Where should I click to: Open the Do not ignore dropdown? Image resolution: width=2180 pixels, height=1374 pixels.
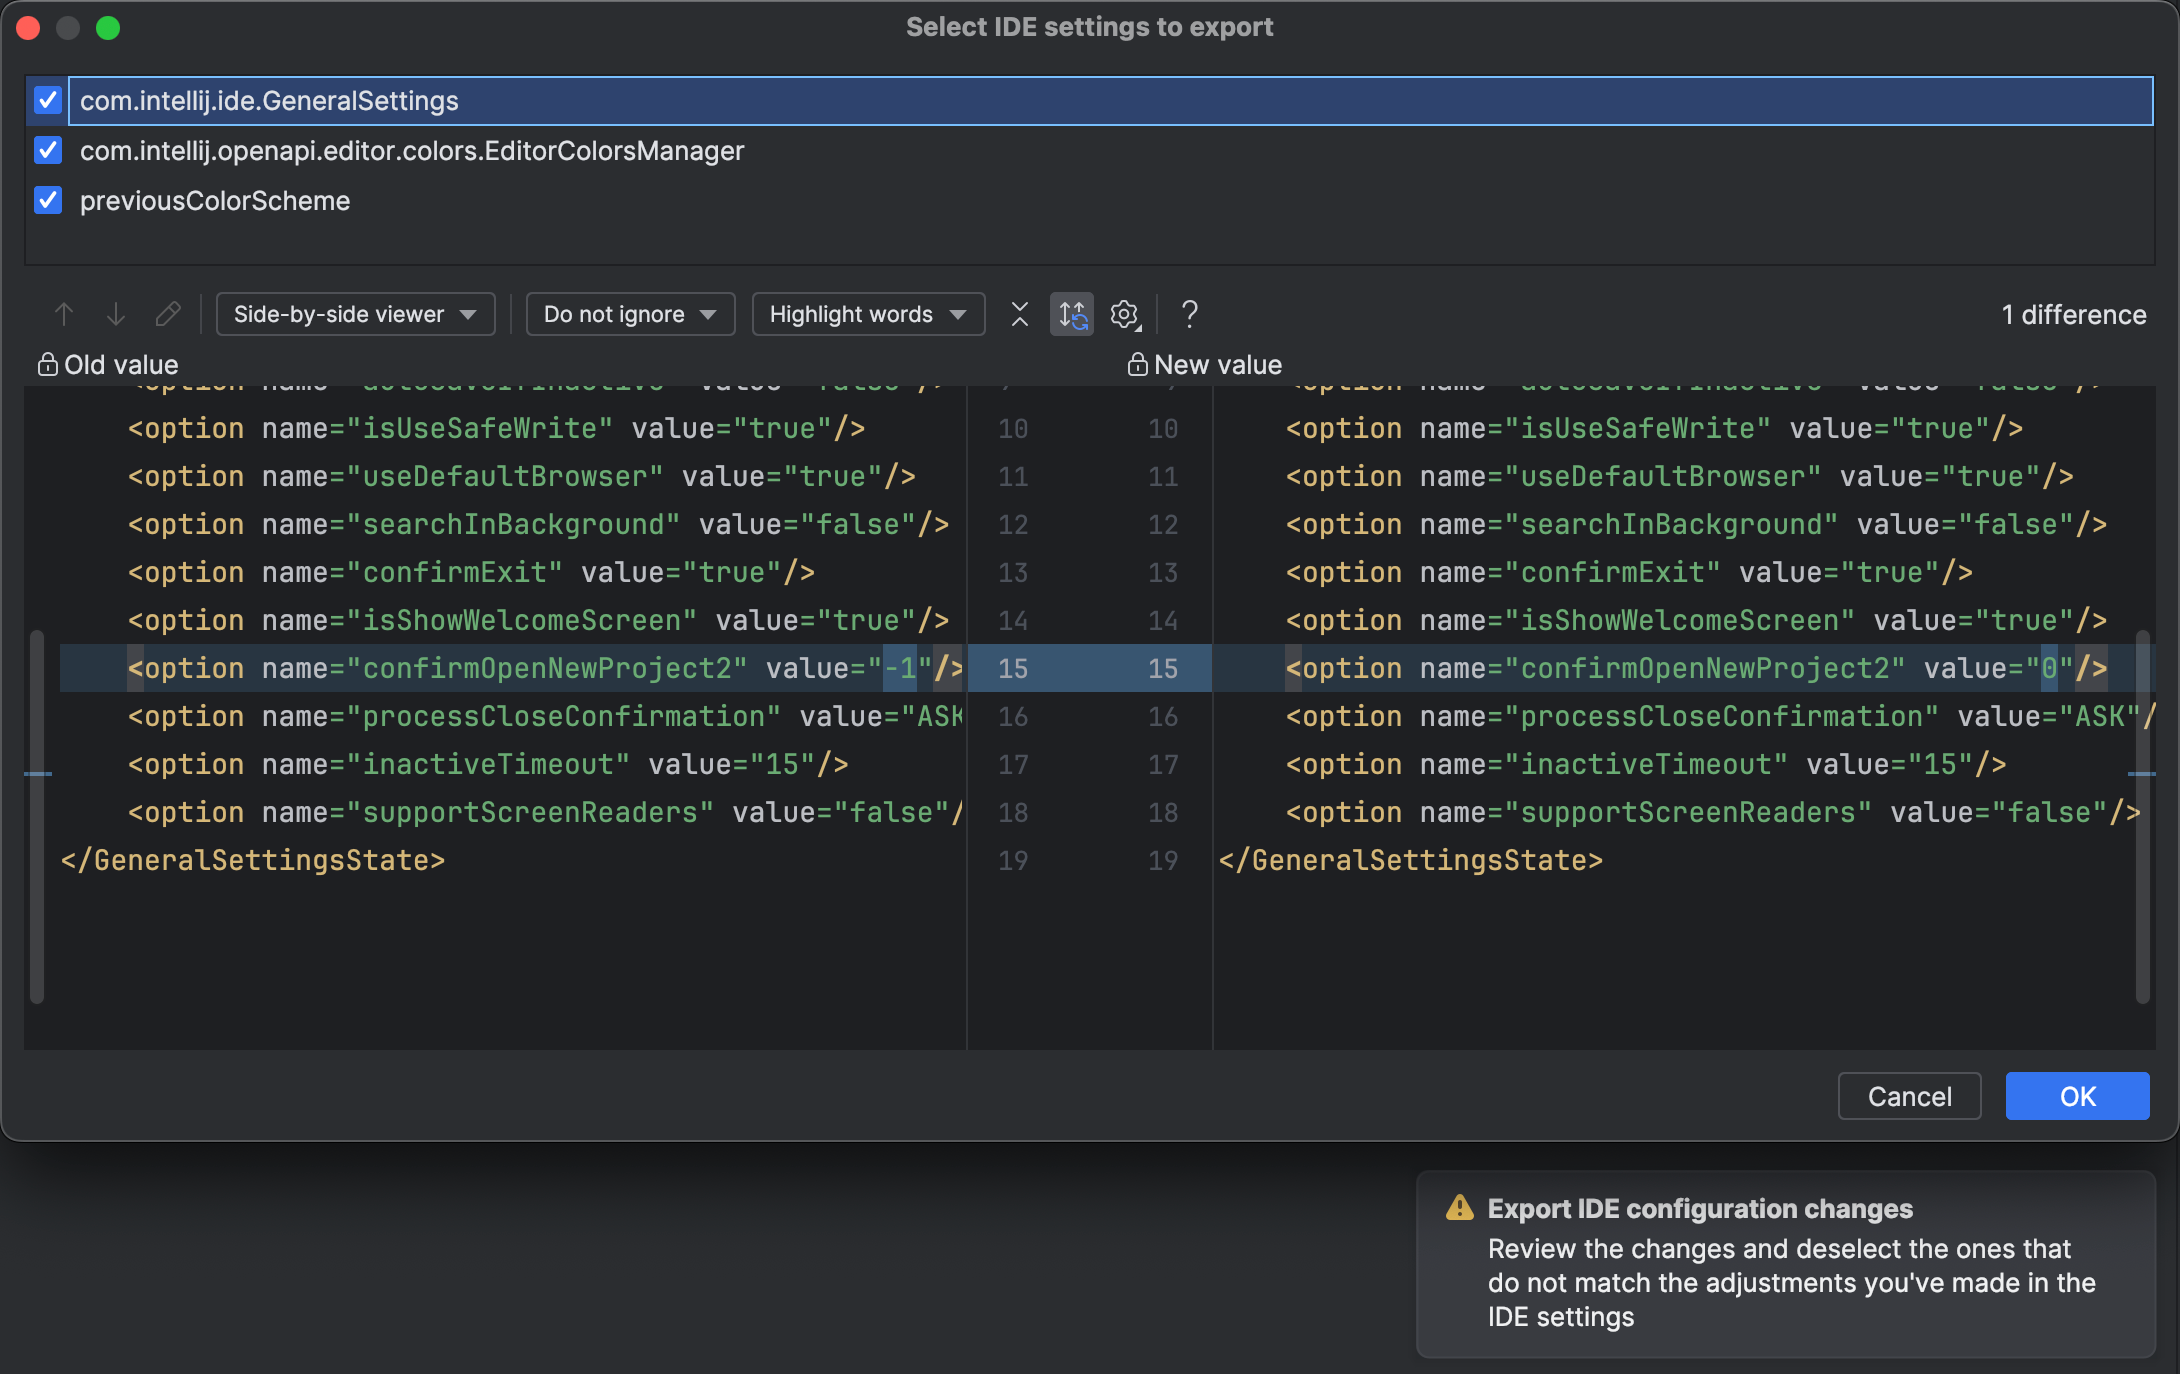click(629, 314)
